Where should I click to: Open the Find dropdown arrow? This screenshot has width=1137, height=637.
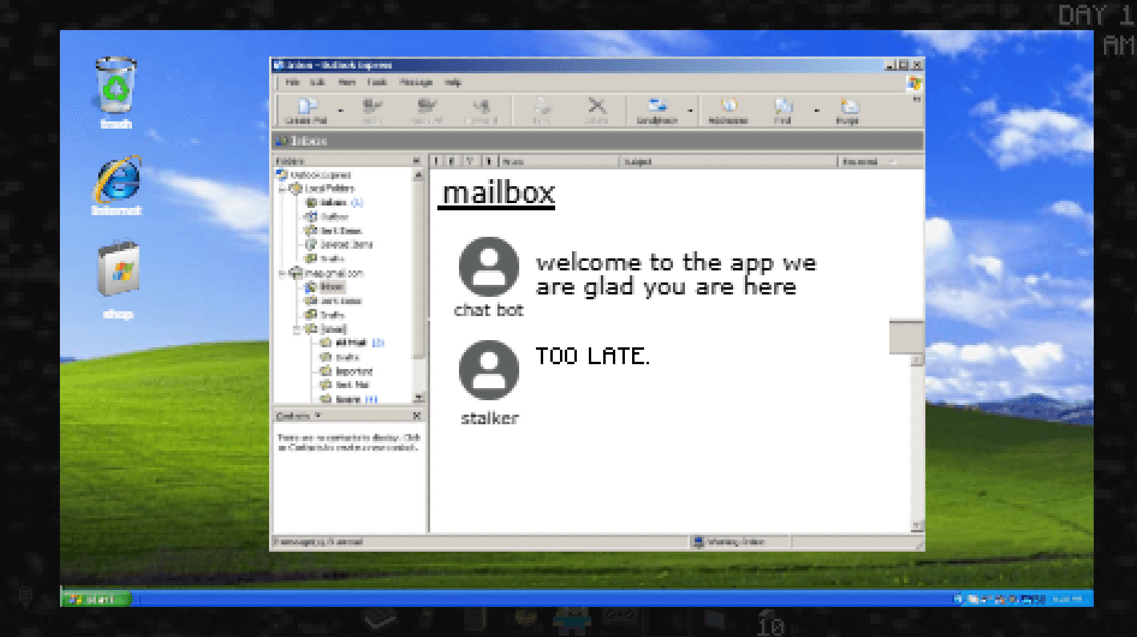coord(816,111)
